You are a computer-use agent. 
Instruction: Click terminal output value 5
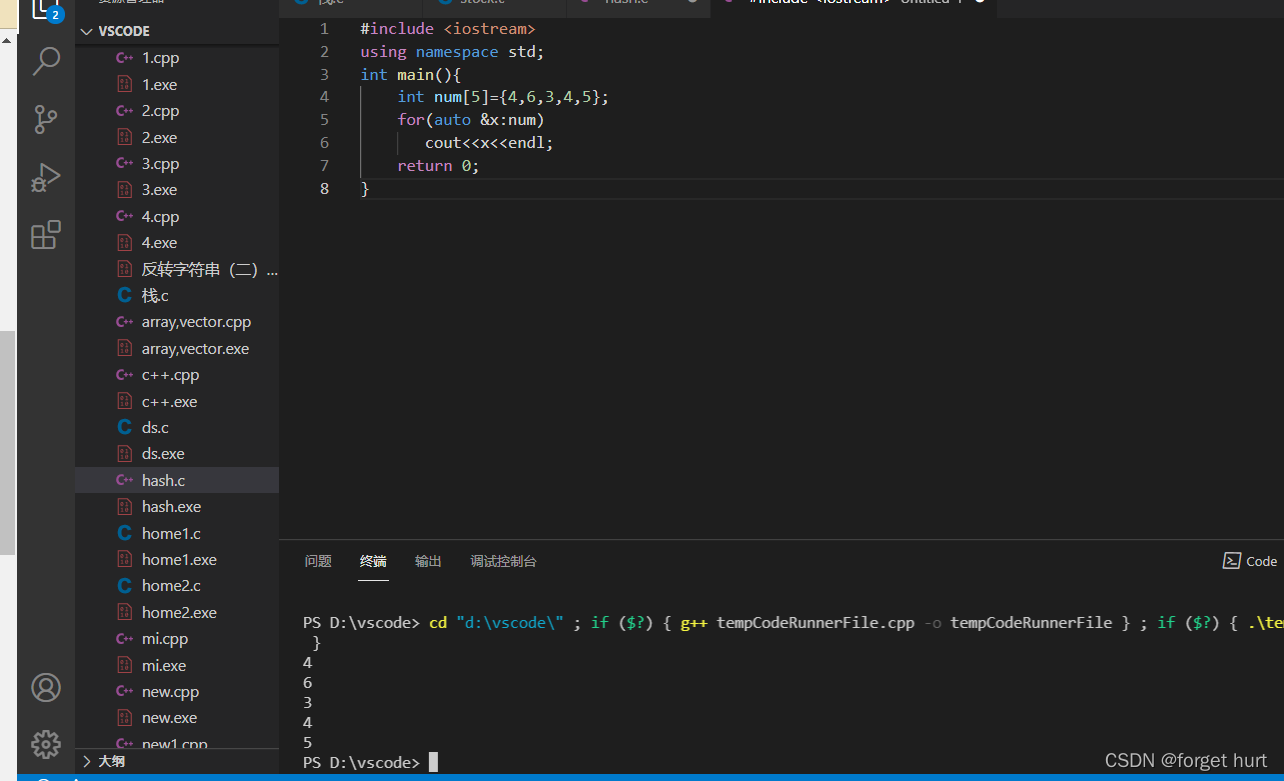coord(308,743)
